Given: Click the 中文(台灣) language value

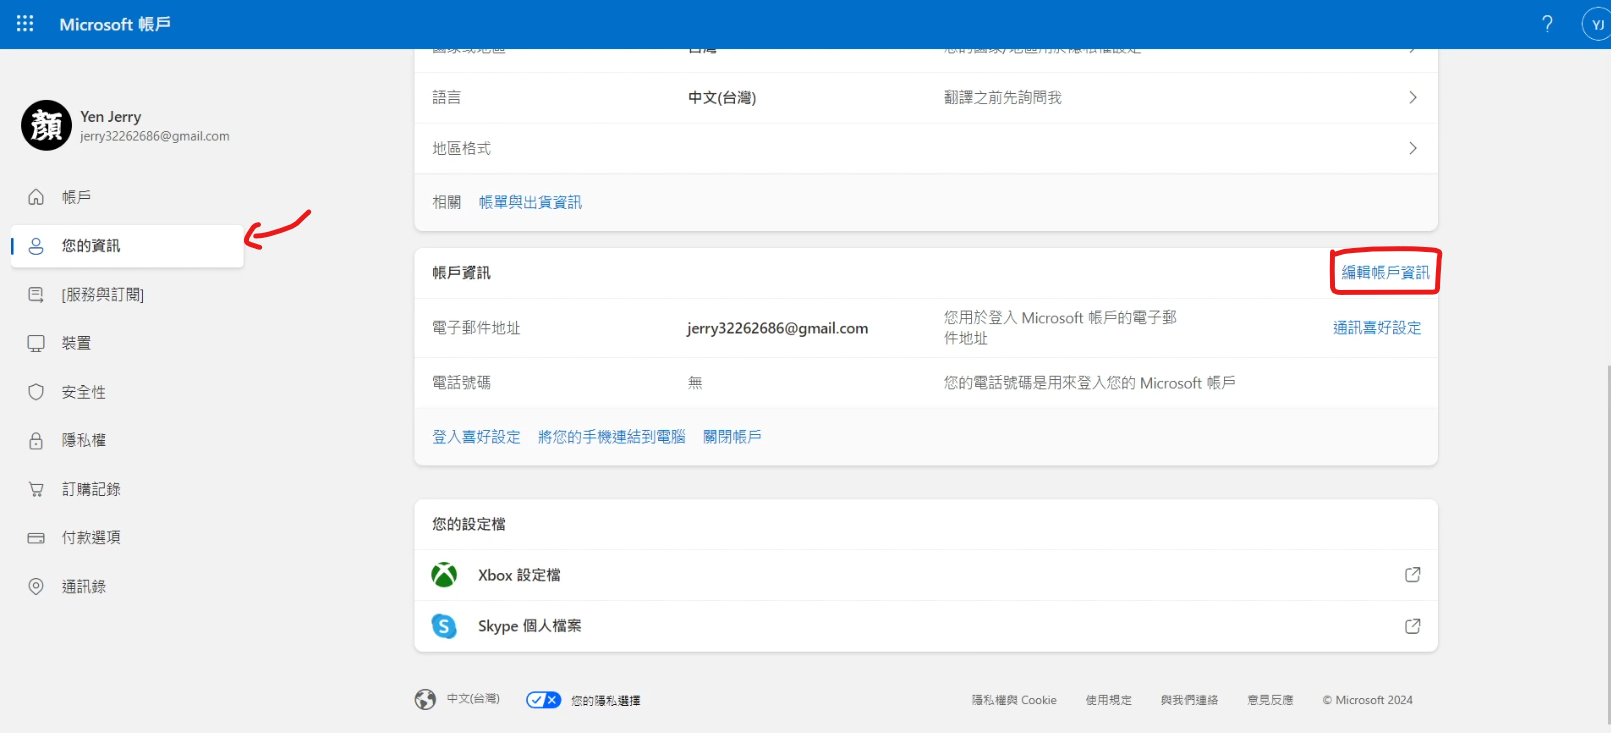Looking at the screenshot, I should pos(722,97).
